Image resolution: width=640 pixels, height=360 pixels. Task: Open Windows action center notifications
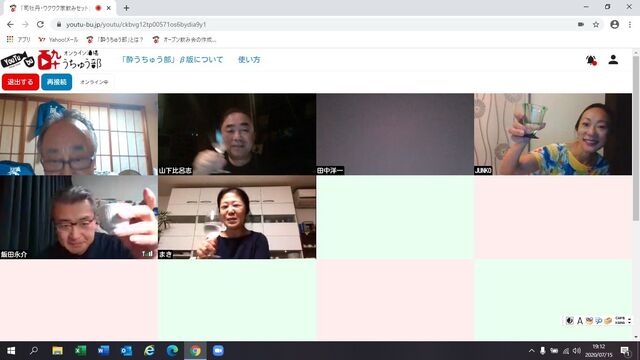tap(625, 351)
